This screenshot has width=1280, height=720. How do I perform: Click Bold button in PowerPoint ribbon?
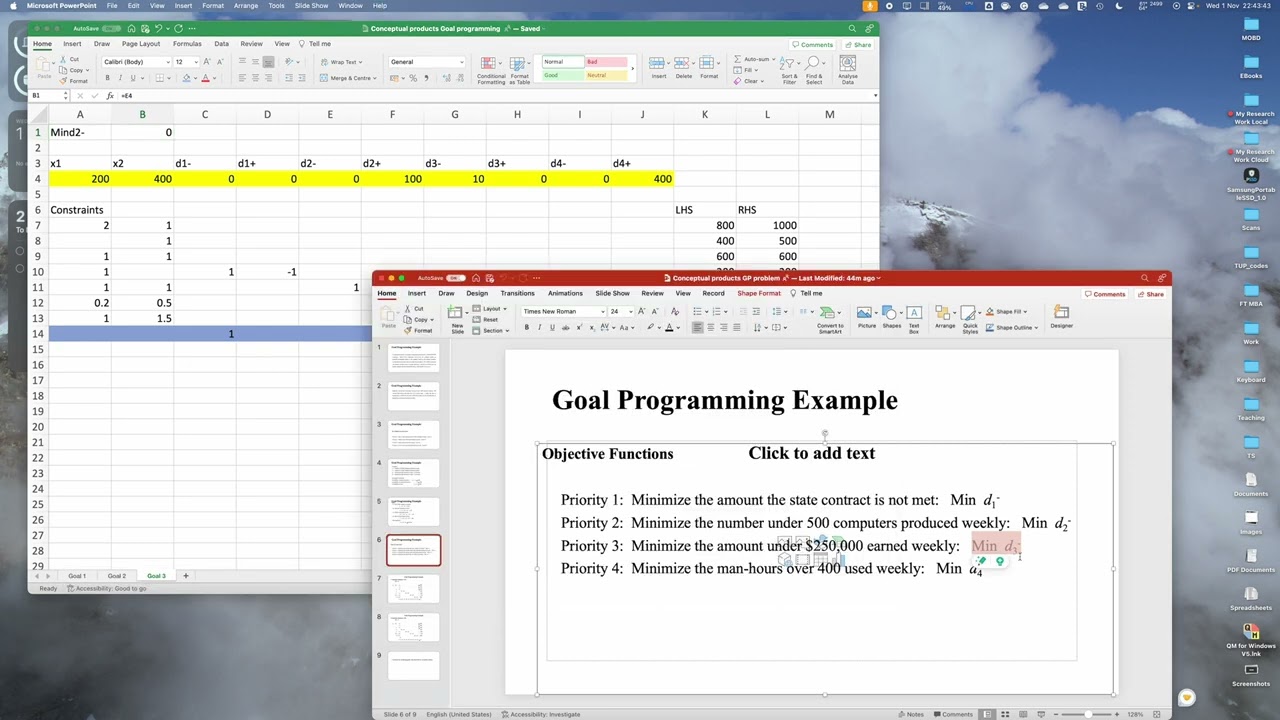[526, 327]
